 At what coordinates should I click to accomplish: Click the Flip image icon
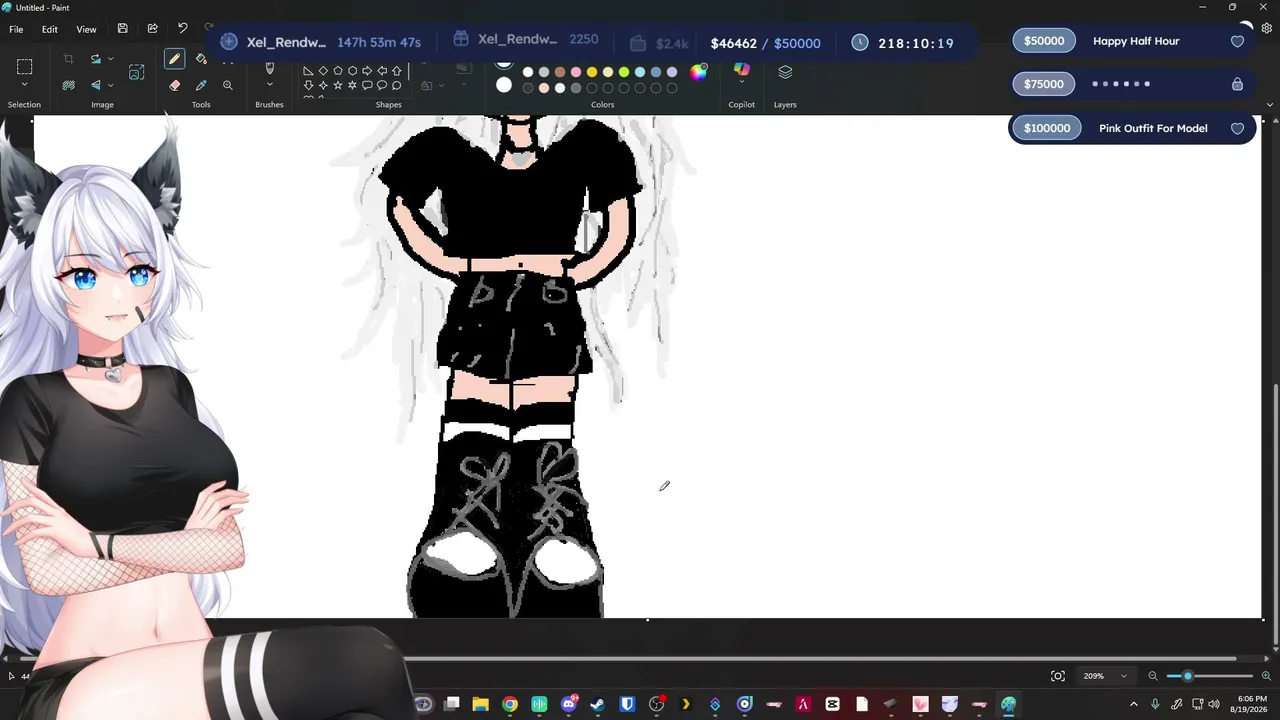point(95,85)
